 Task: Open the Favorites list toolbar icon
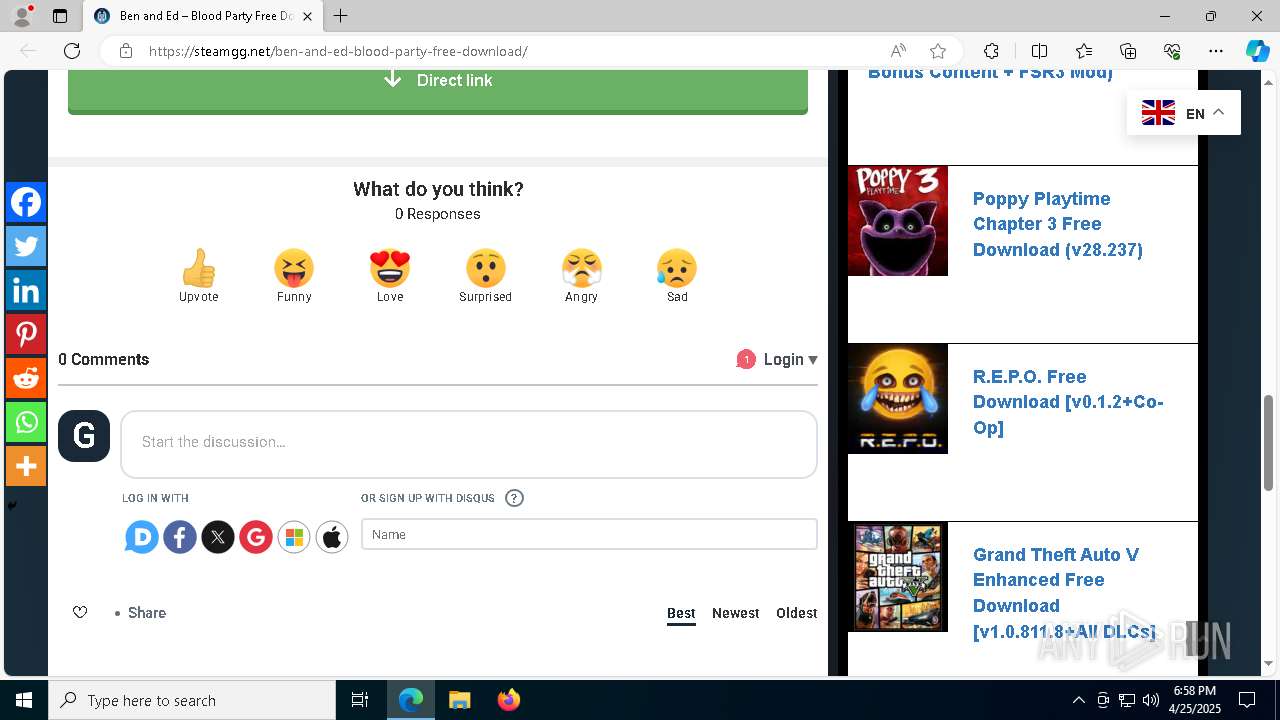[x=1084, y=51]
